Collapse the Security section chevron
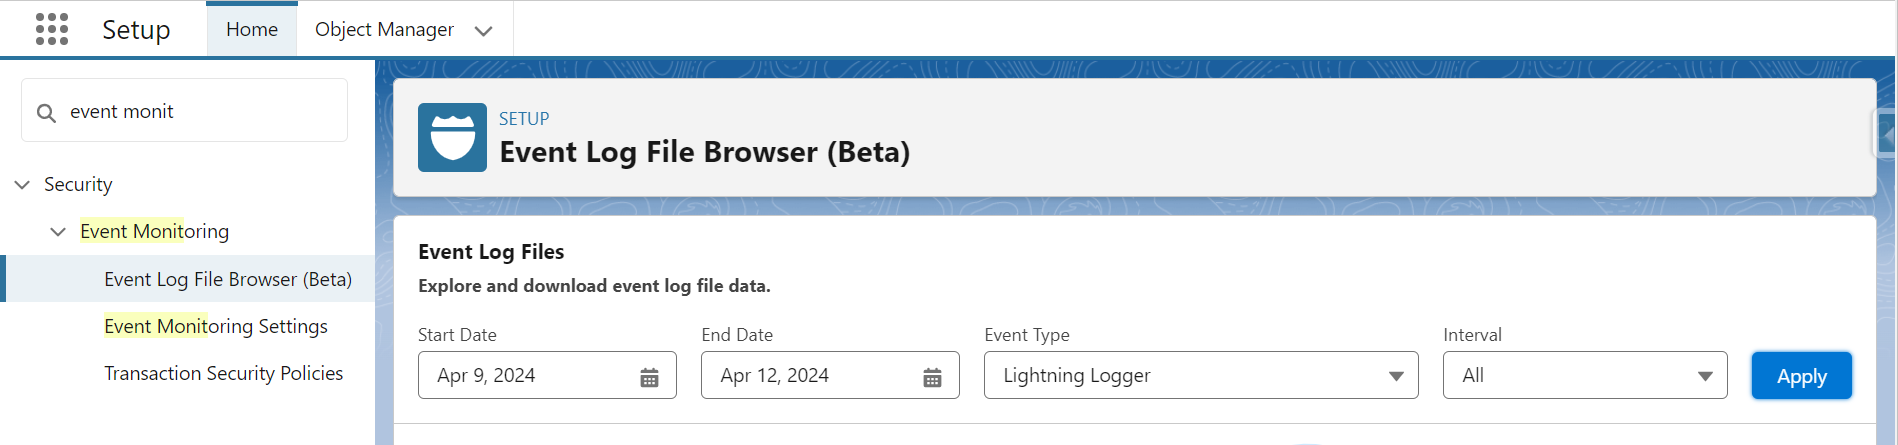This screenshot has height=445, width=1898. tap(22, 185)
